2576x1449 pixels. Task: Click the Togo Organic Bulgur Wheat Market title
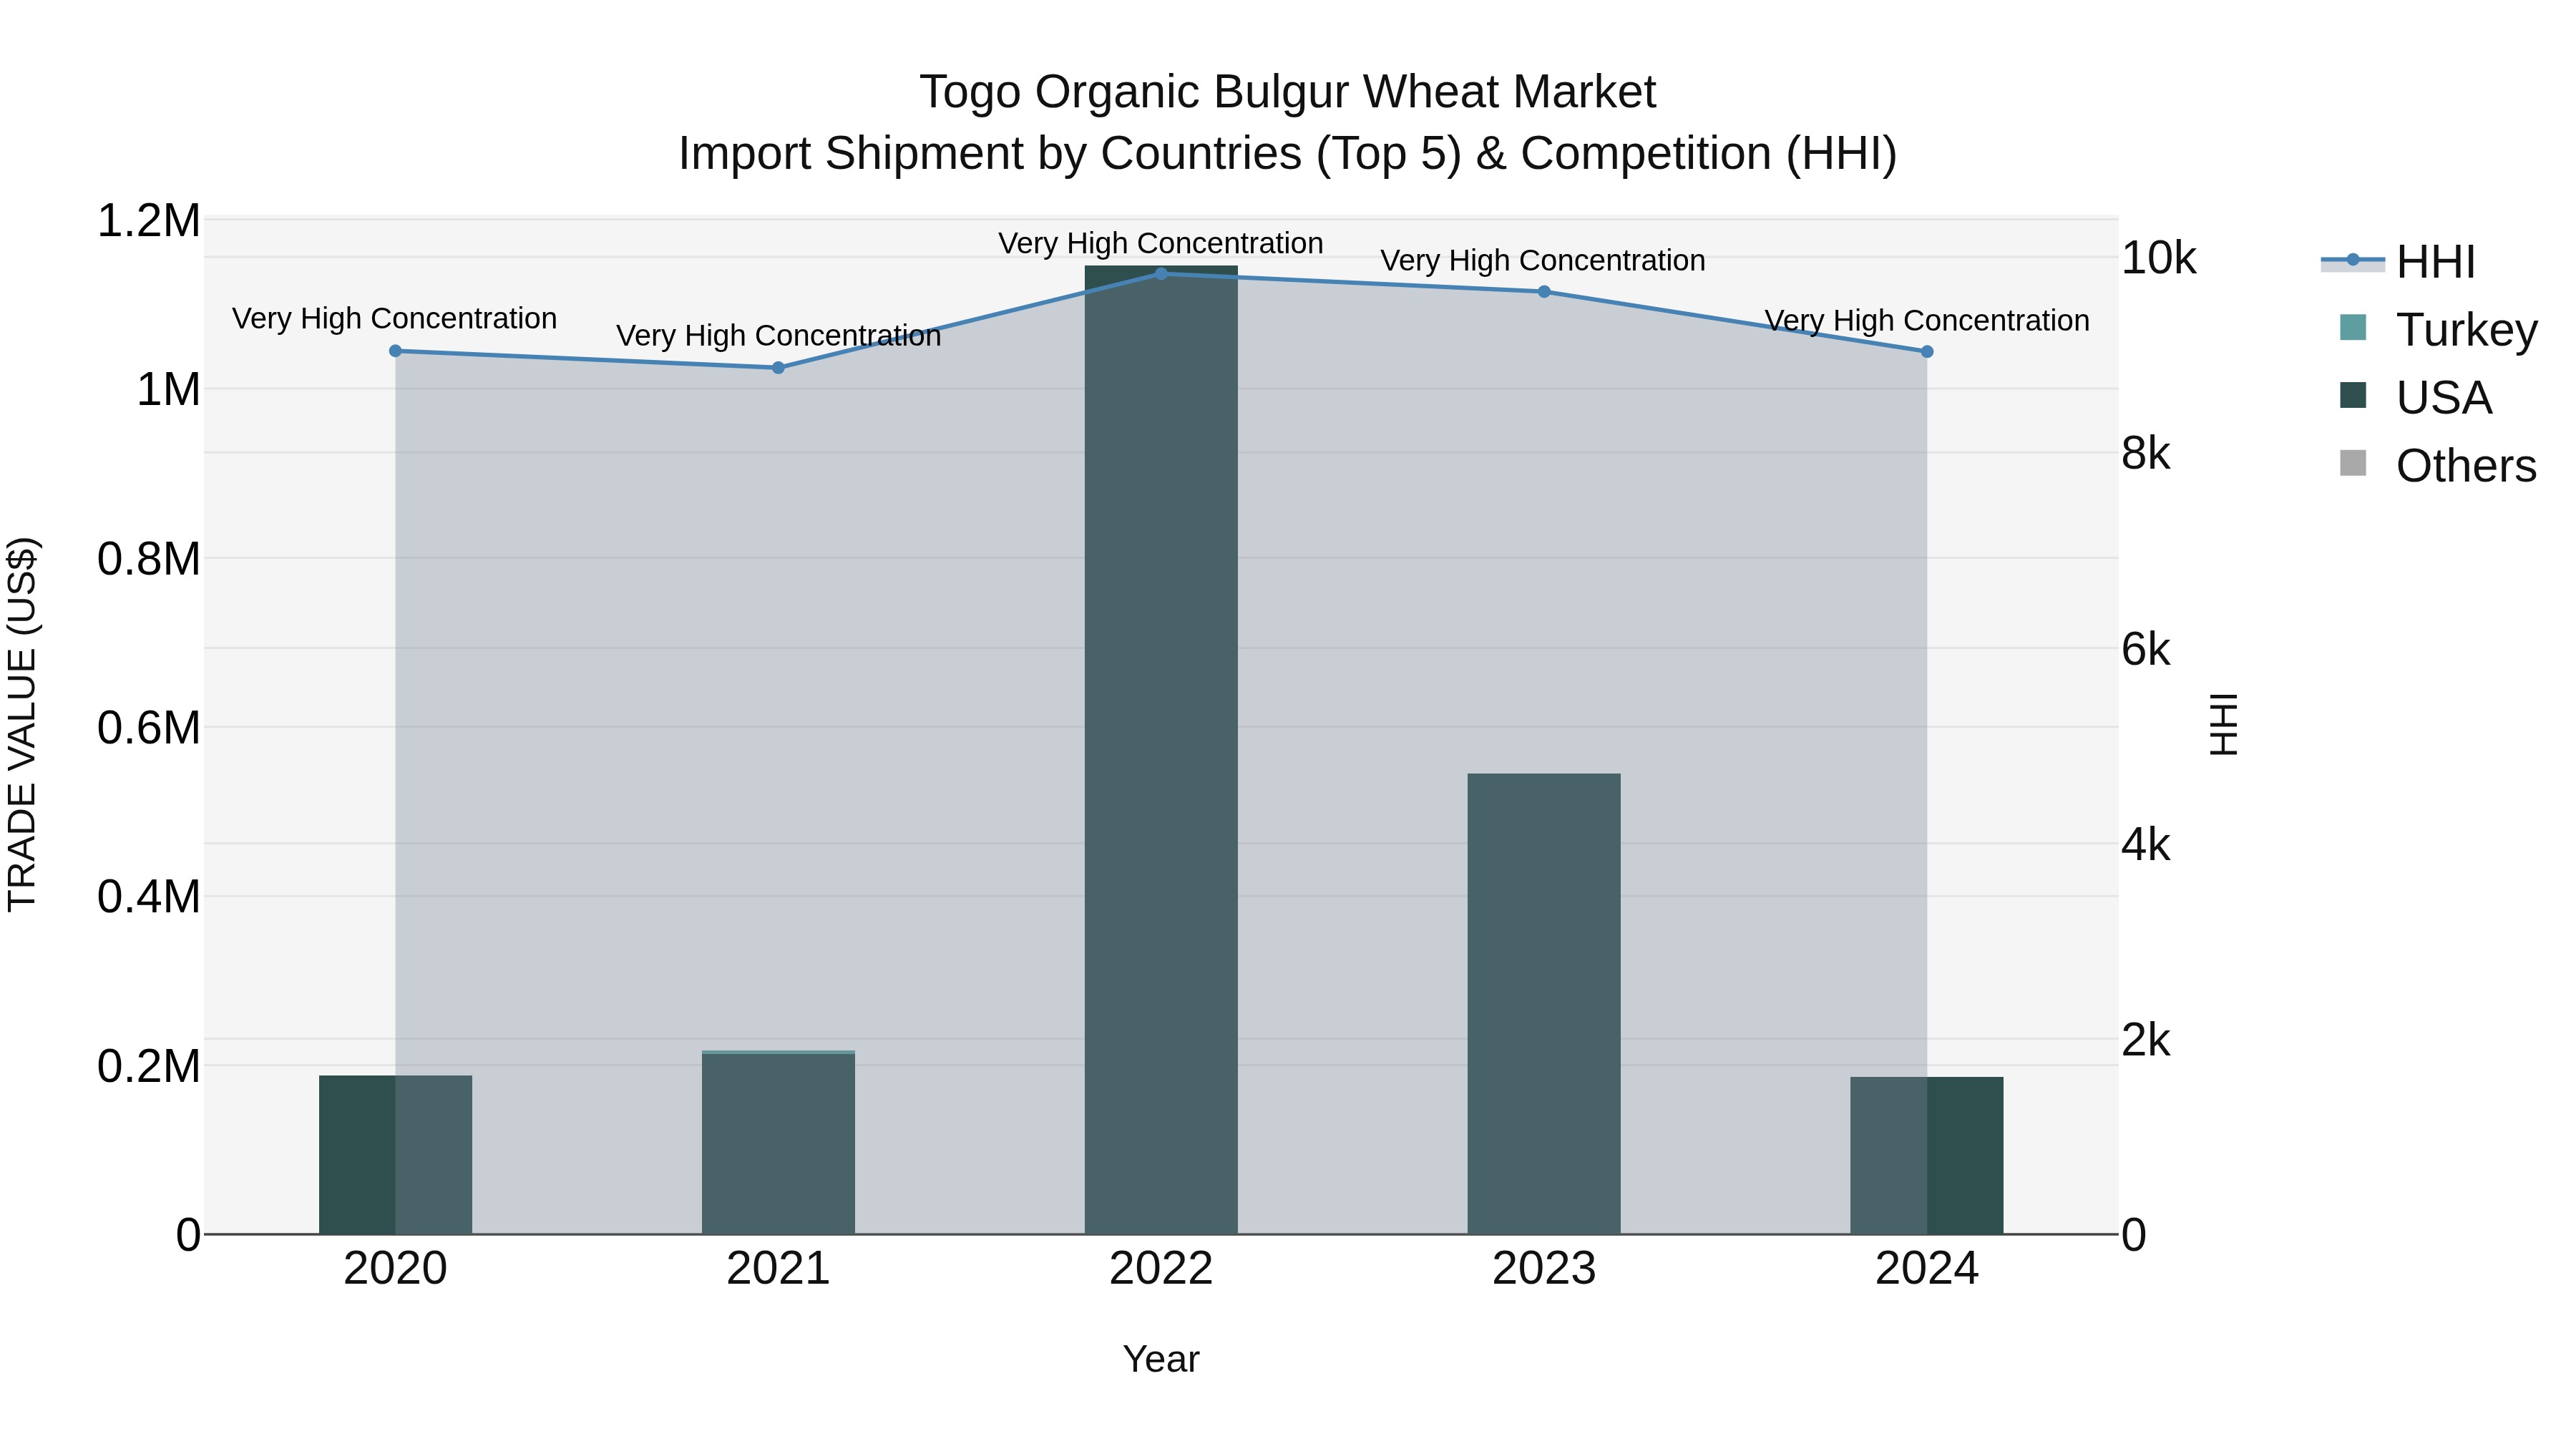coord(1288,92)
